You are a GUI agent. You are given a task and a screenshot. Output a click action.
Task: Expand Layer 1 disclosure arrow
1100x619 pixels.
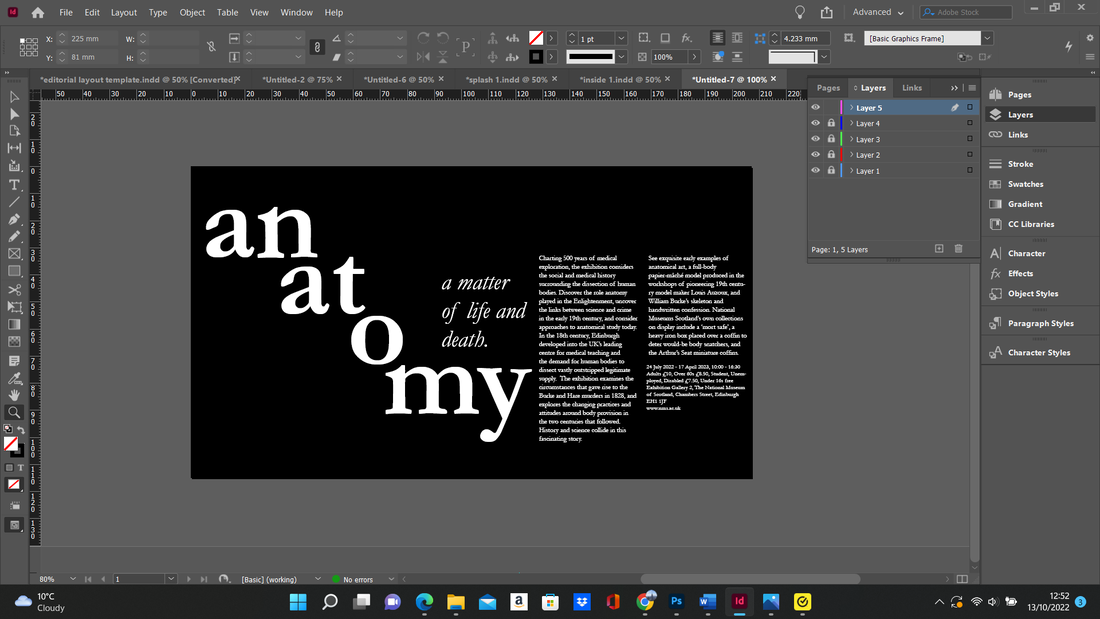[x=852, y=171]
